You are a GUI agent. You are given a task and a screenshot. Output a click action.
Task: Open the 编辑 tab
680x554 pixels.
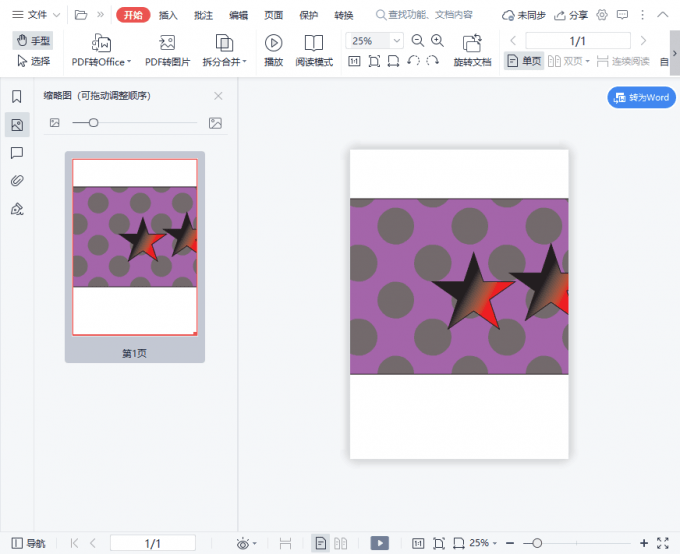[238, 16]
